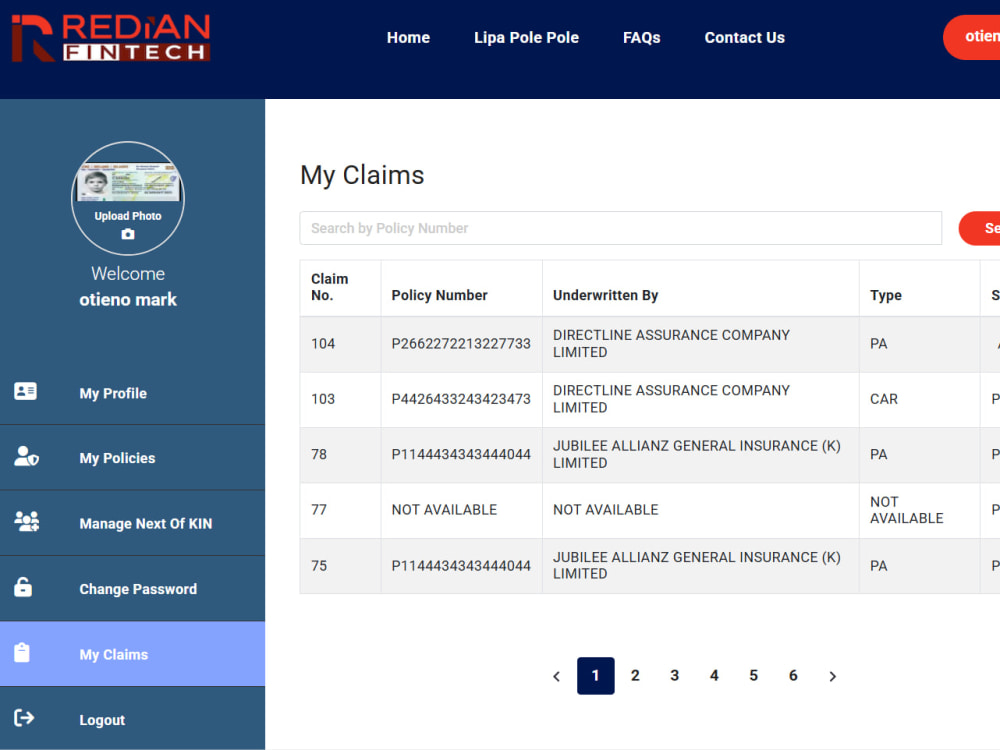Click the red Search button
Image resolution: width=1000 pixels, height=750 pixels.
point(980,228)
